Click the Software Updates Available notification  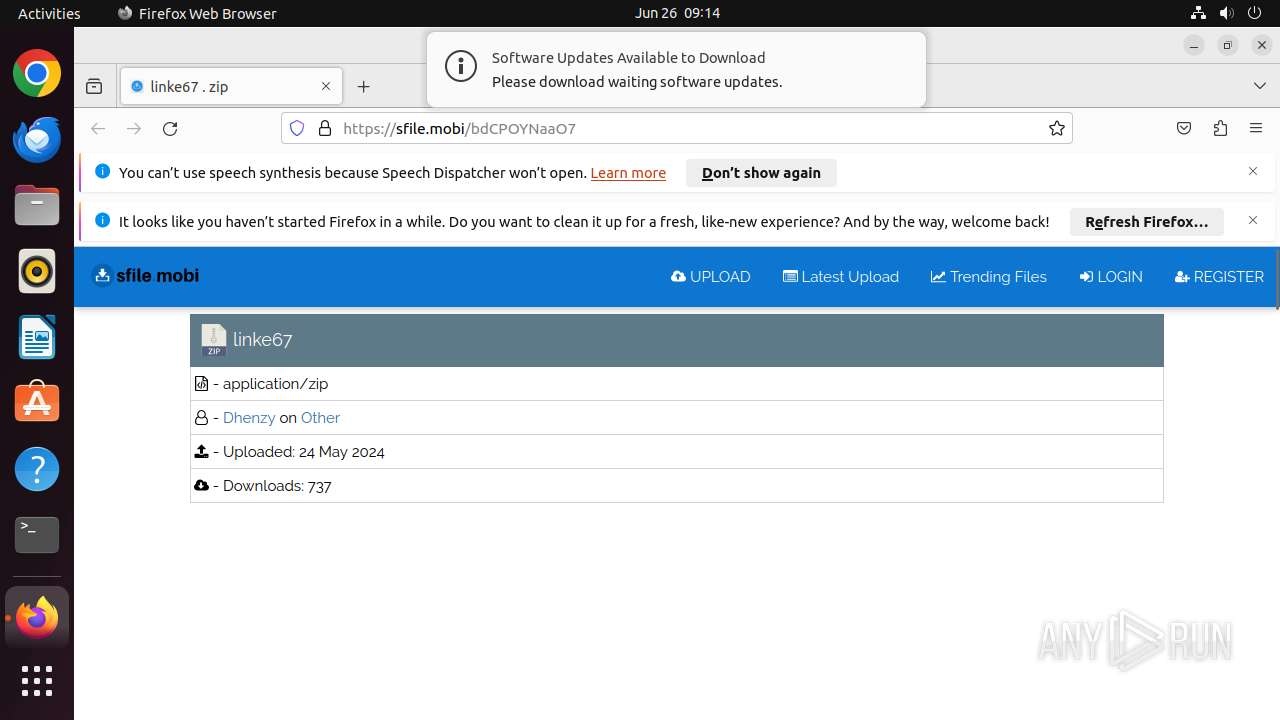[x=676, y=69]
